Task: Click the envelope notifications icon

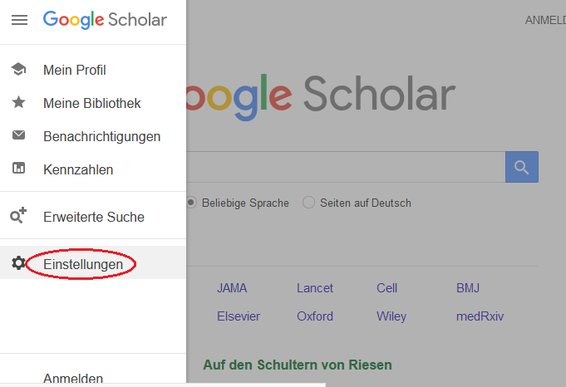Action: point(18,135)
